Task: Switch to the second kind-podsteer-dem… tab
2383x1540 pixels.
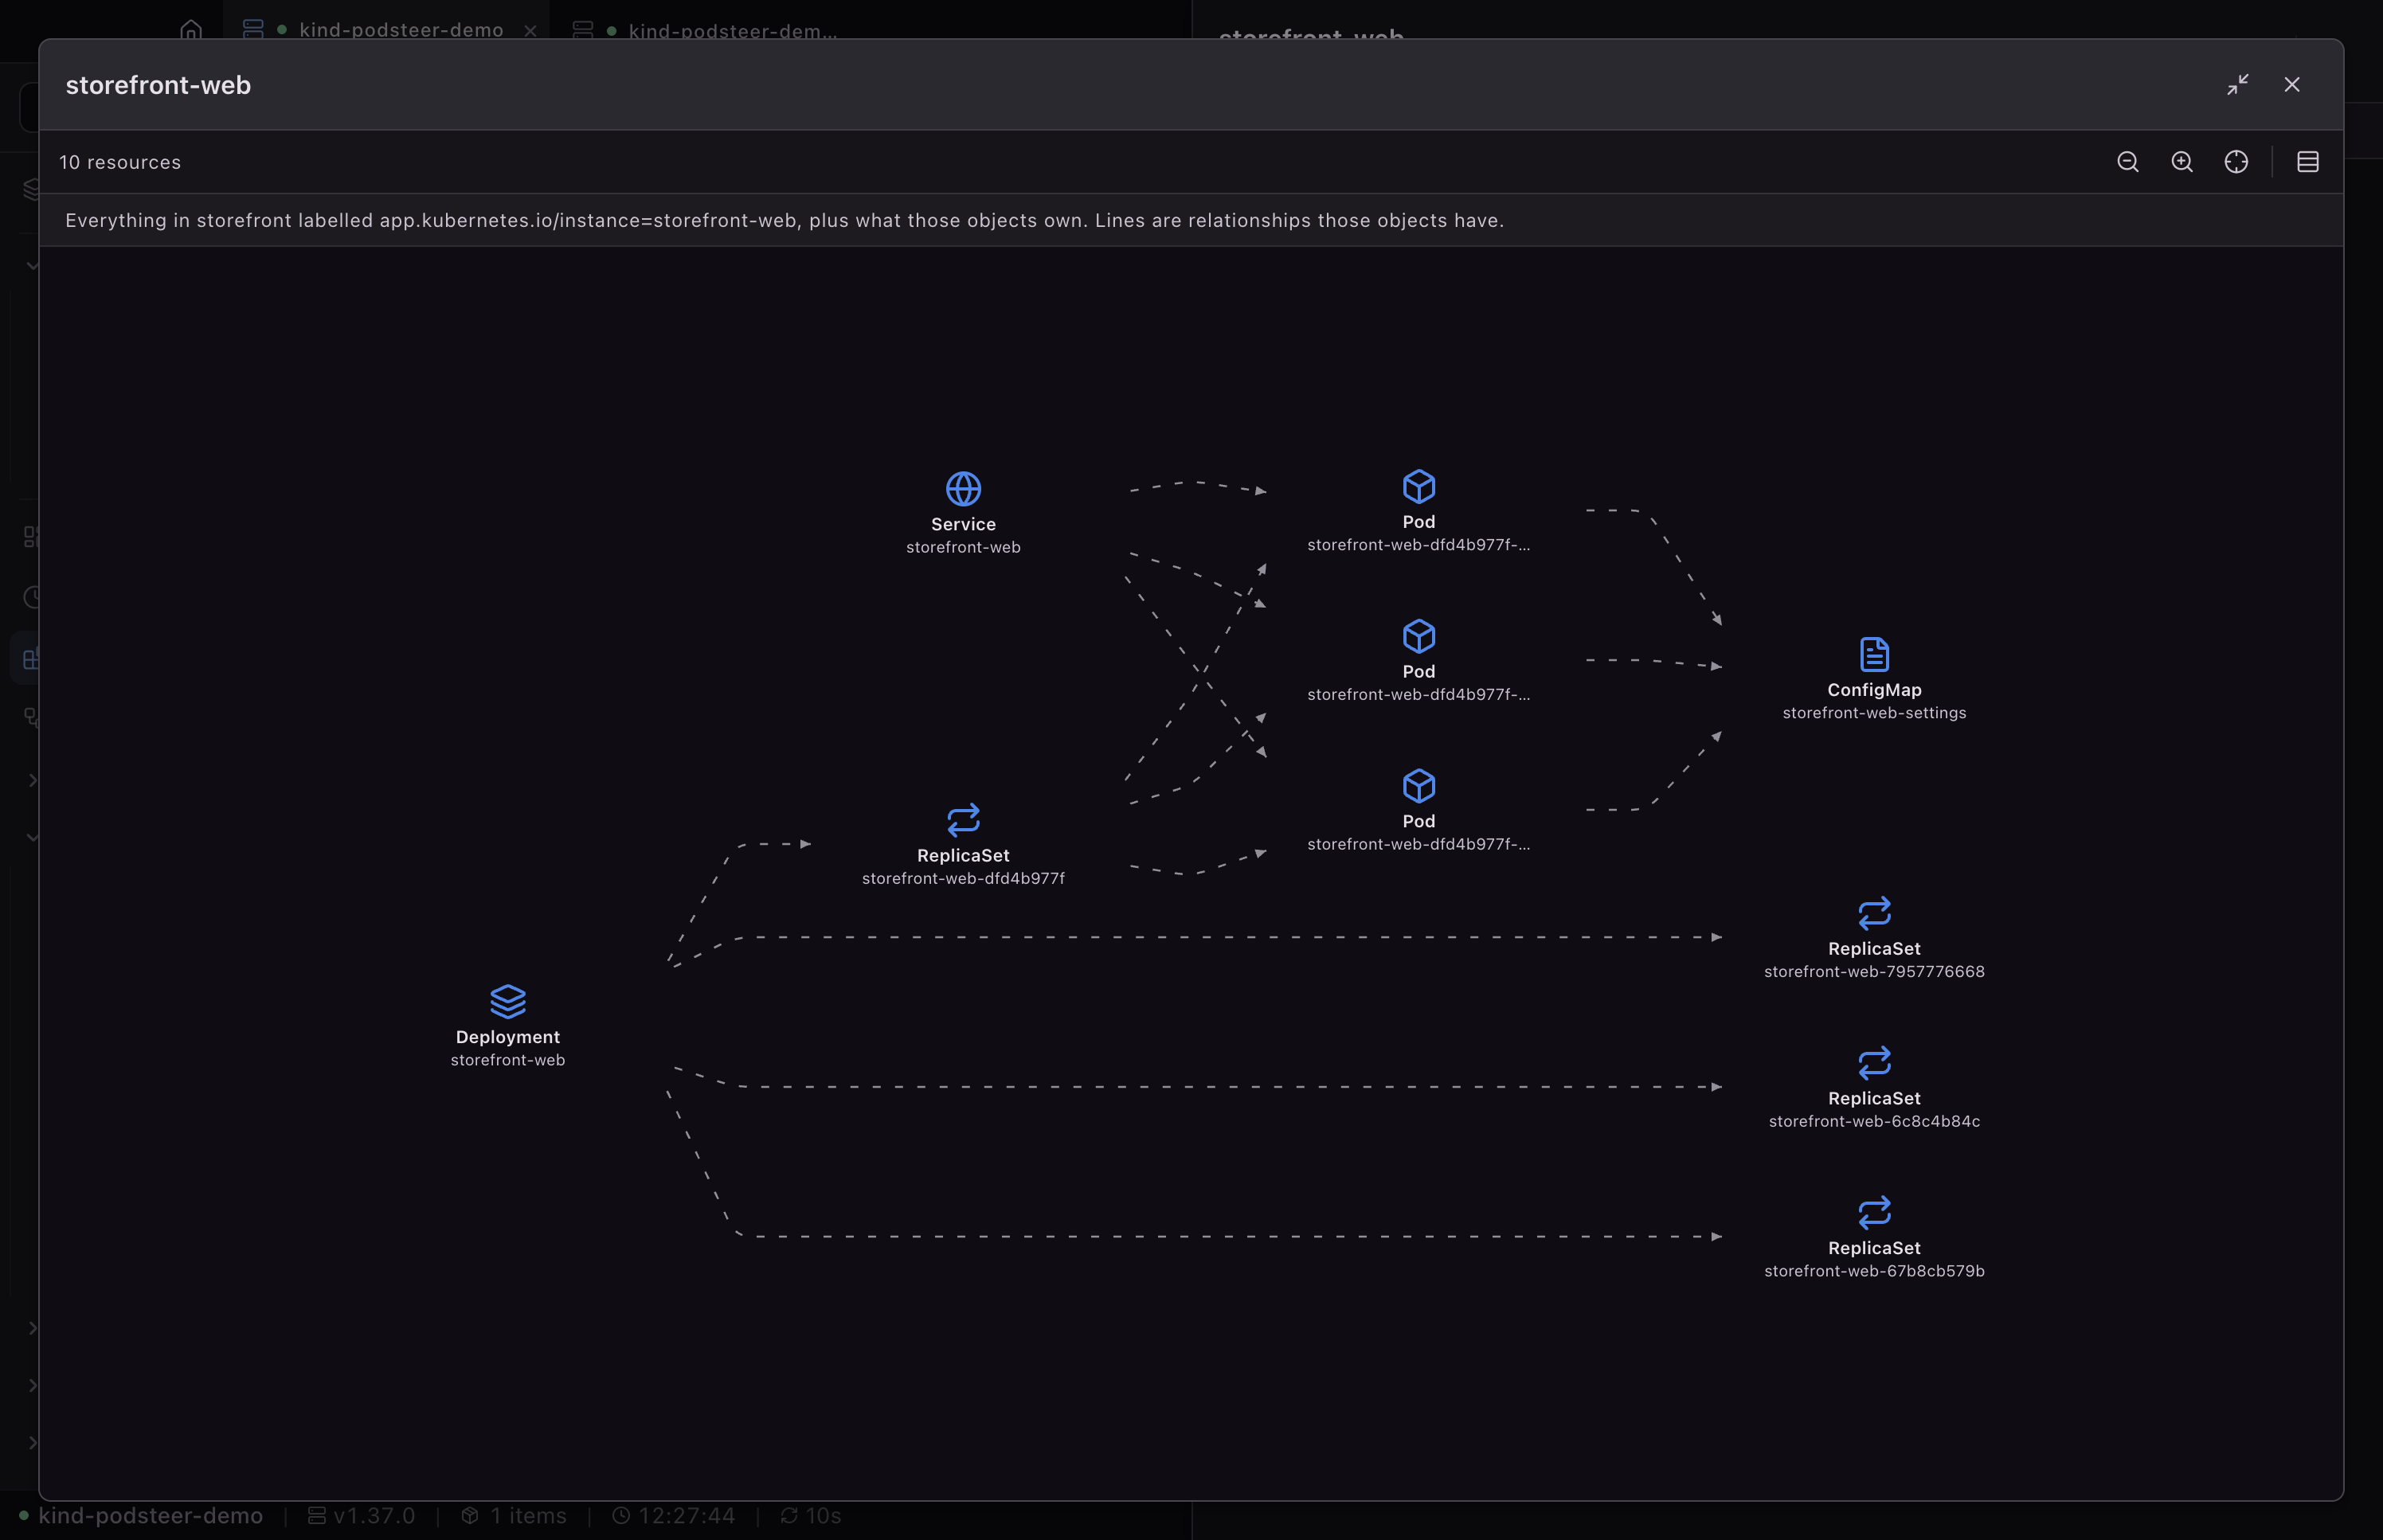Action: tap(706, 31)
